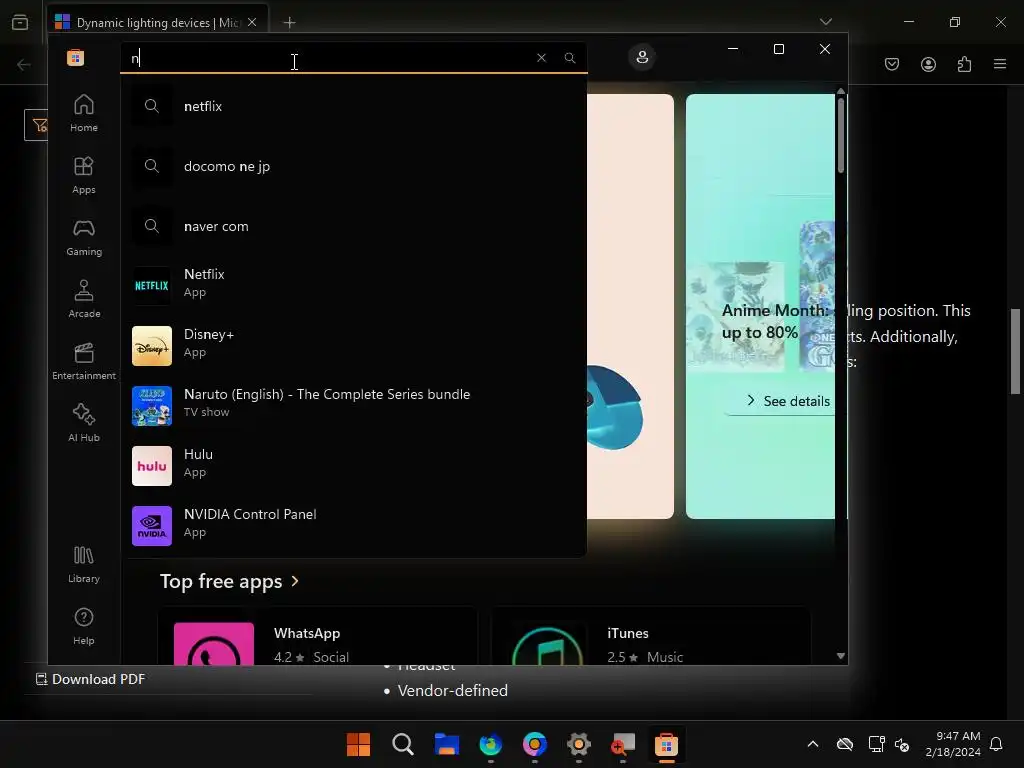Click Download PDF in browser page
Viewport: 1024px width, 768px height.
tap(91, 679)
